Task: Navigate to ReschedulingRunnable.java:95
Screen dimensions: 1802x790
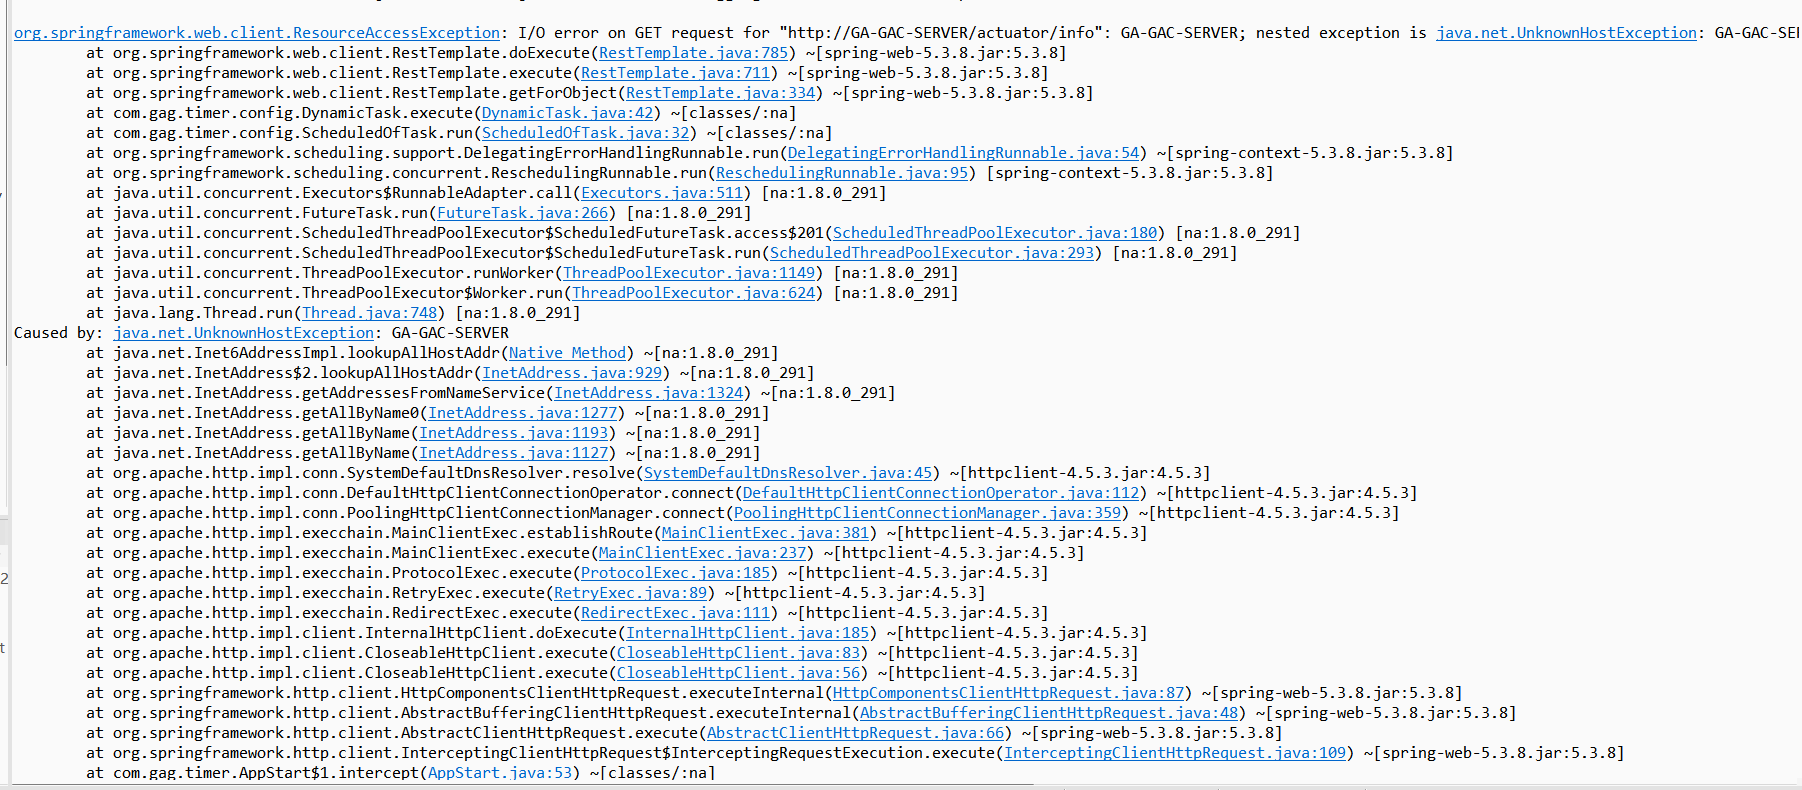Action: point(842,173)
